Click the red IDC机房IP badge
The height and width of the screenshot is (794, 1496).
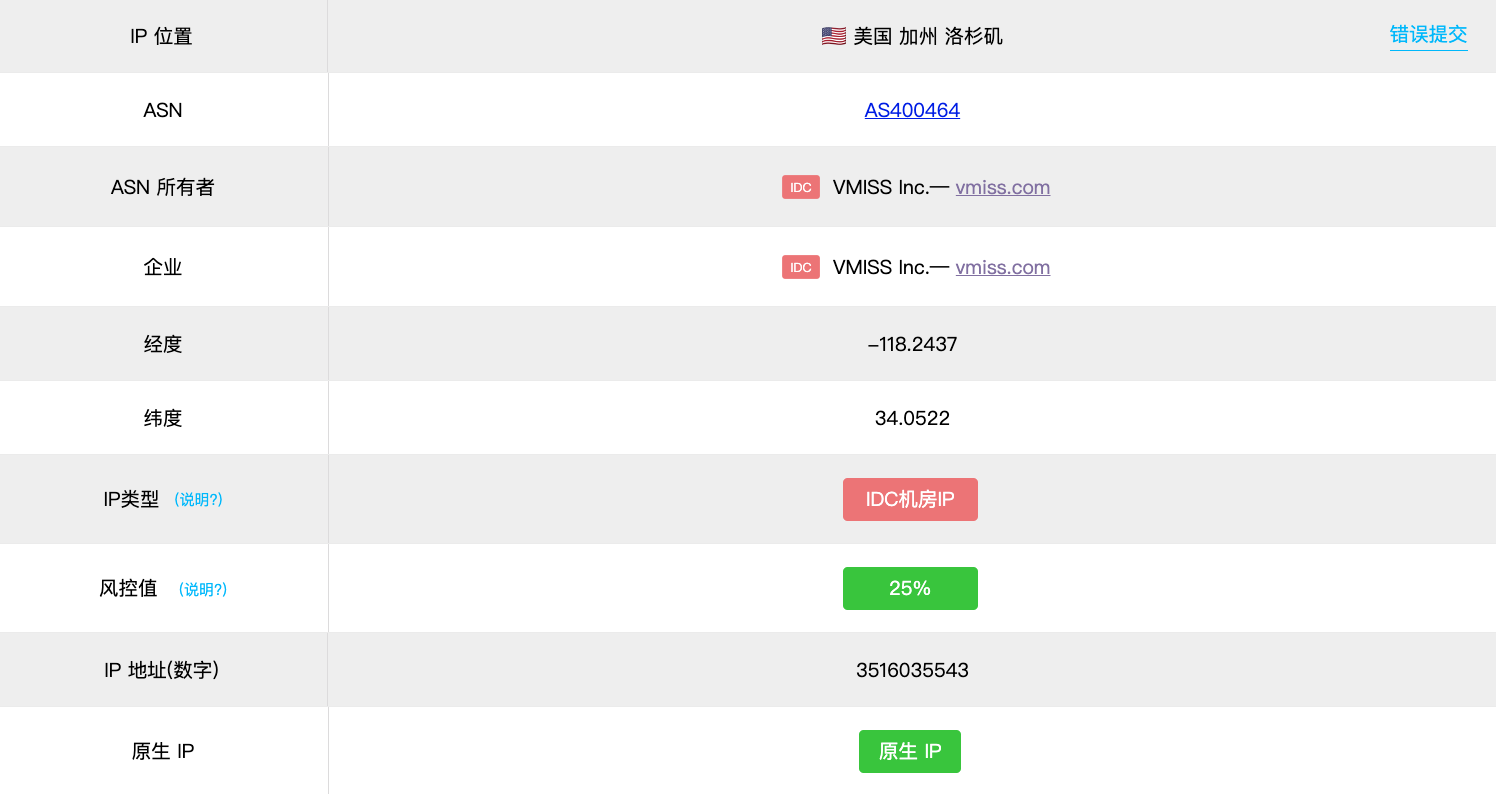coord(910,499)
